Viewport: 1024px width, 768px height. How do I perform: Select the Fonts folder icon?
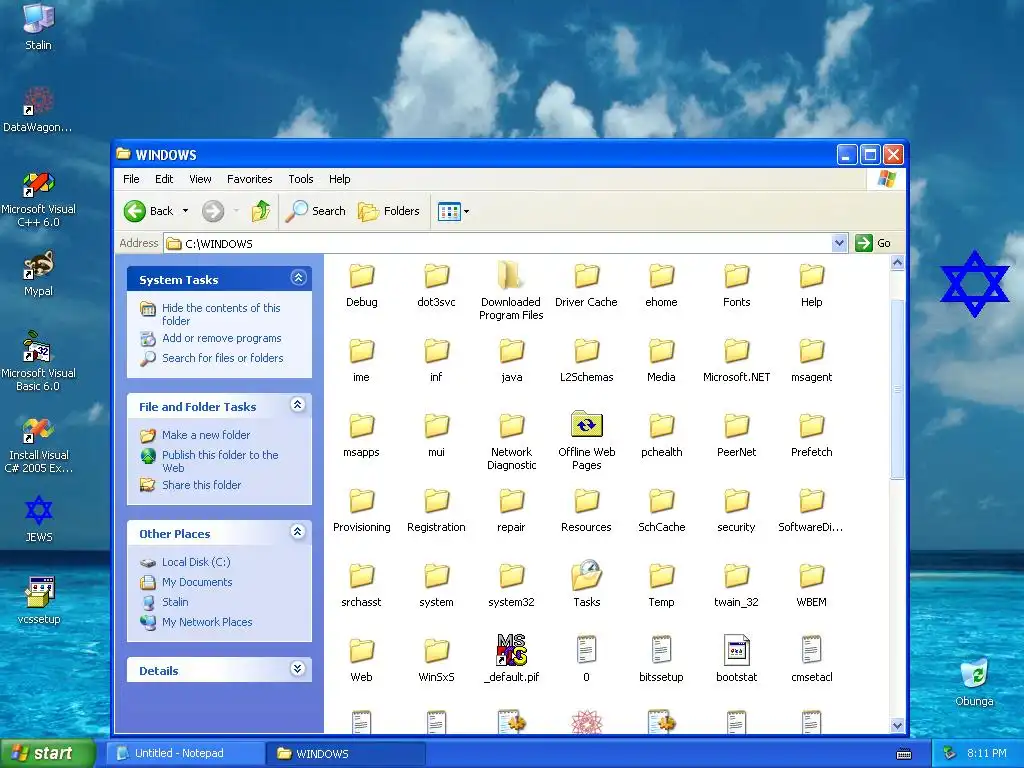tap(737, 276)
